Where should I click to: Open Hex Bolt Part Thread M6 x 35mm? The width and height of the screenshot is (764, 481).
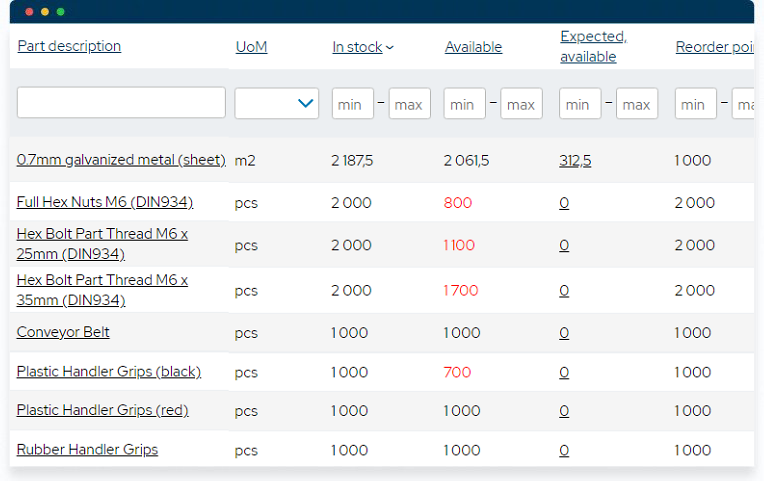102,290
